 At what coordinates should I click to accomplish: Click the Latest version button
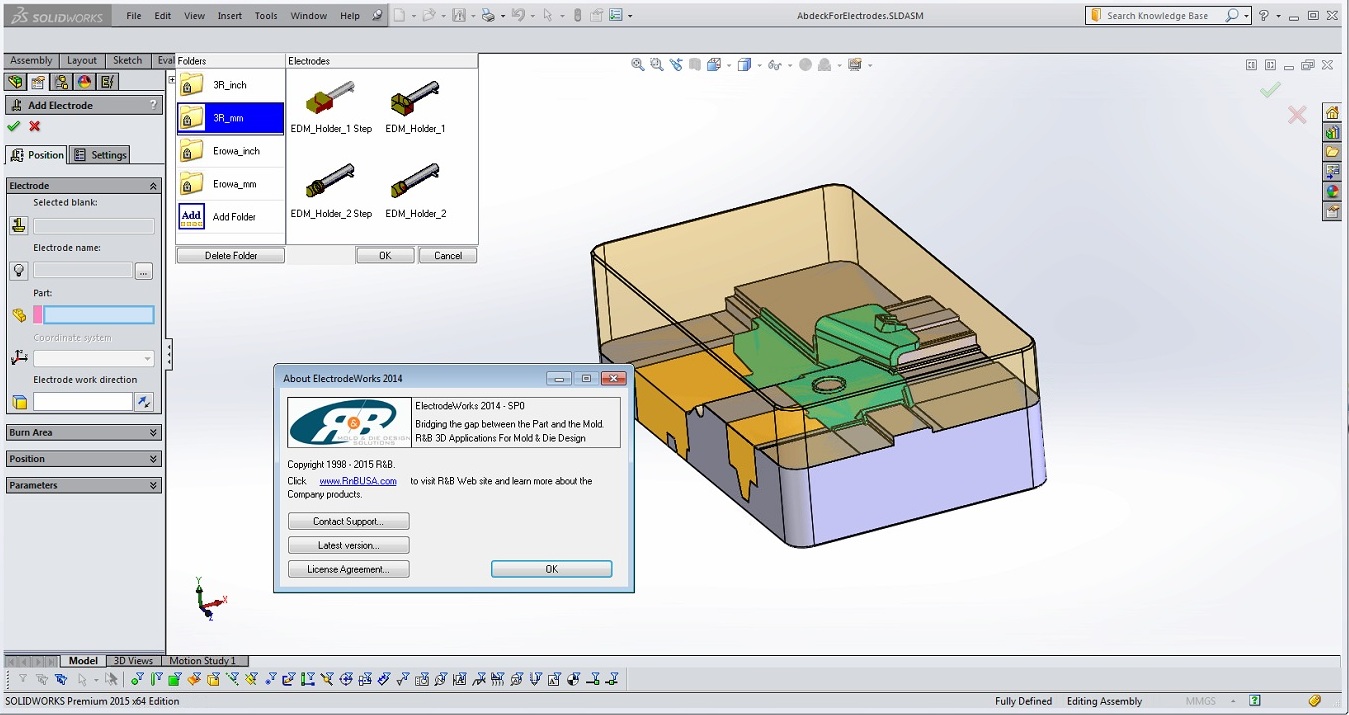pos(349,546)
